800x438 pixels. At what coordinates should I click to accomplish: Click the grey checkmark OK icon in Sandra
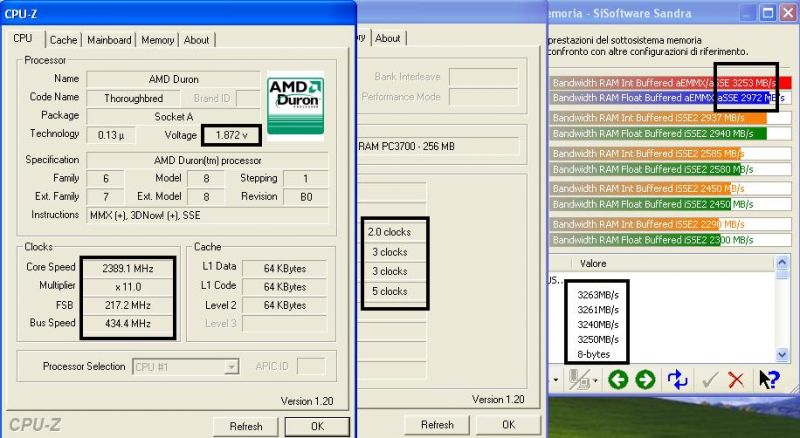tap(709, 379)
